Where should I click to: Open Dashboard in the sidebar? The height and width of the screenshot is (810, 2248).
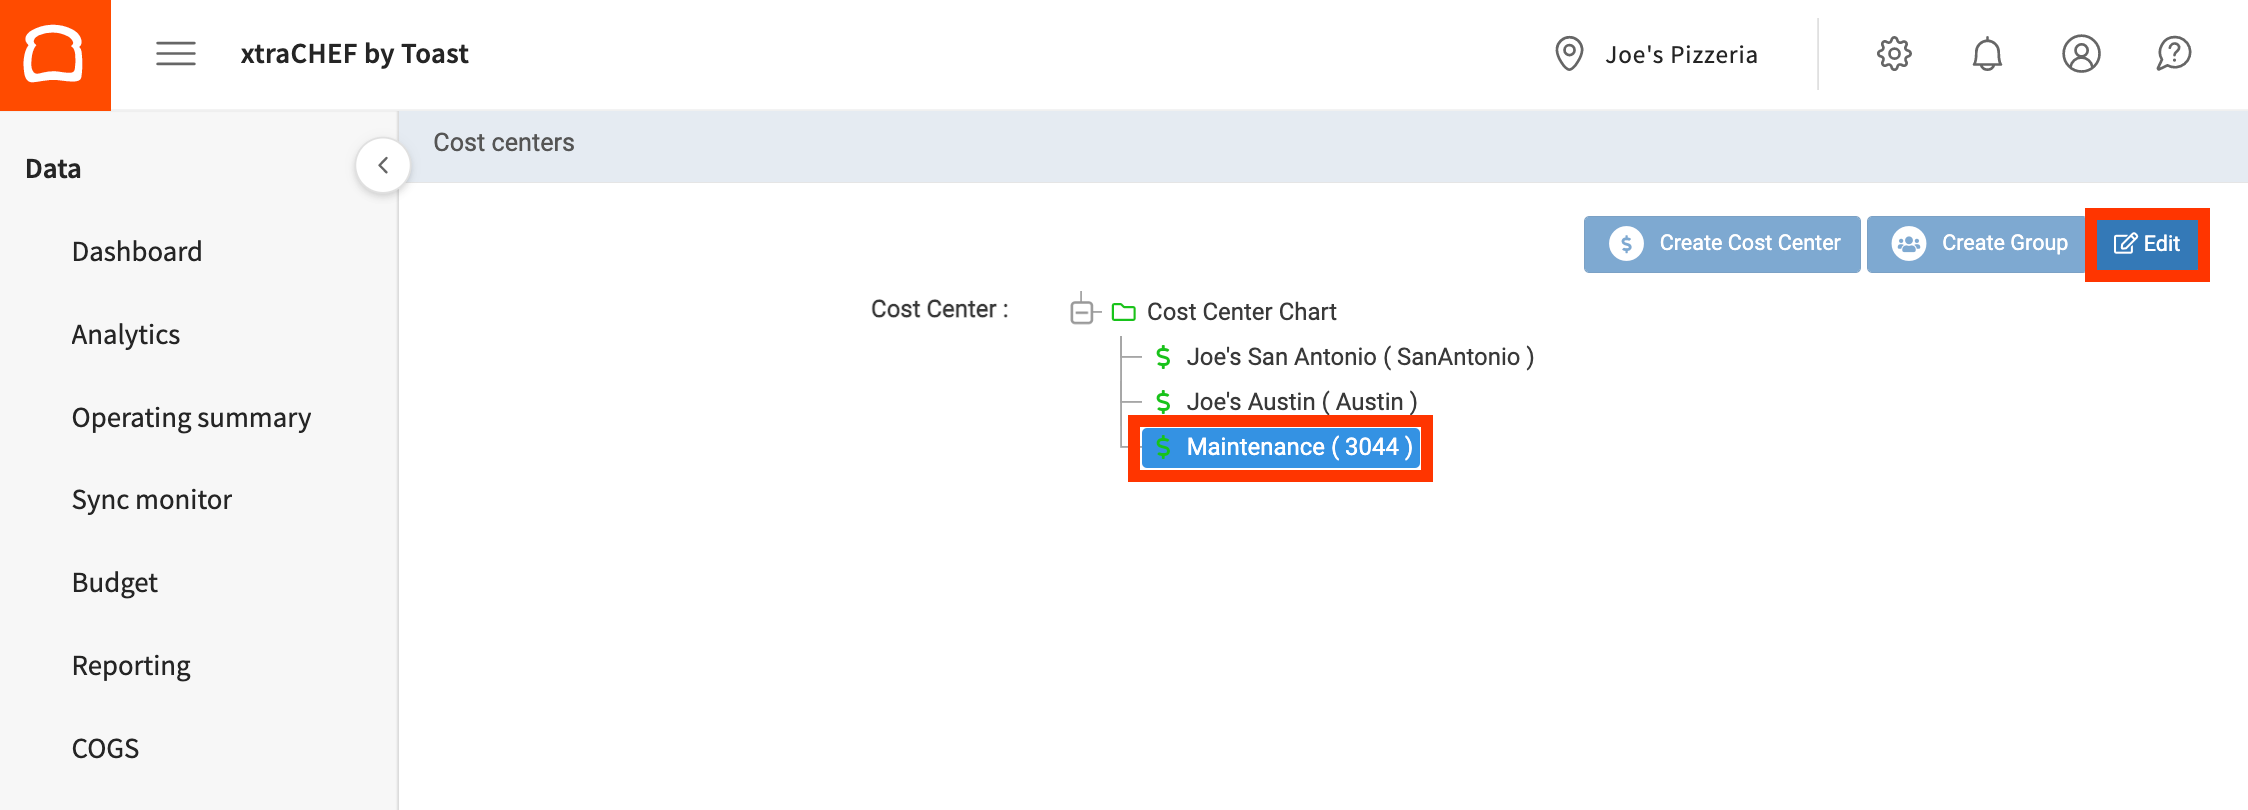tap(137, 252)
